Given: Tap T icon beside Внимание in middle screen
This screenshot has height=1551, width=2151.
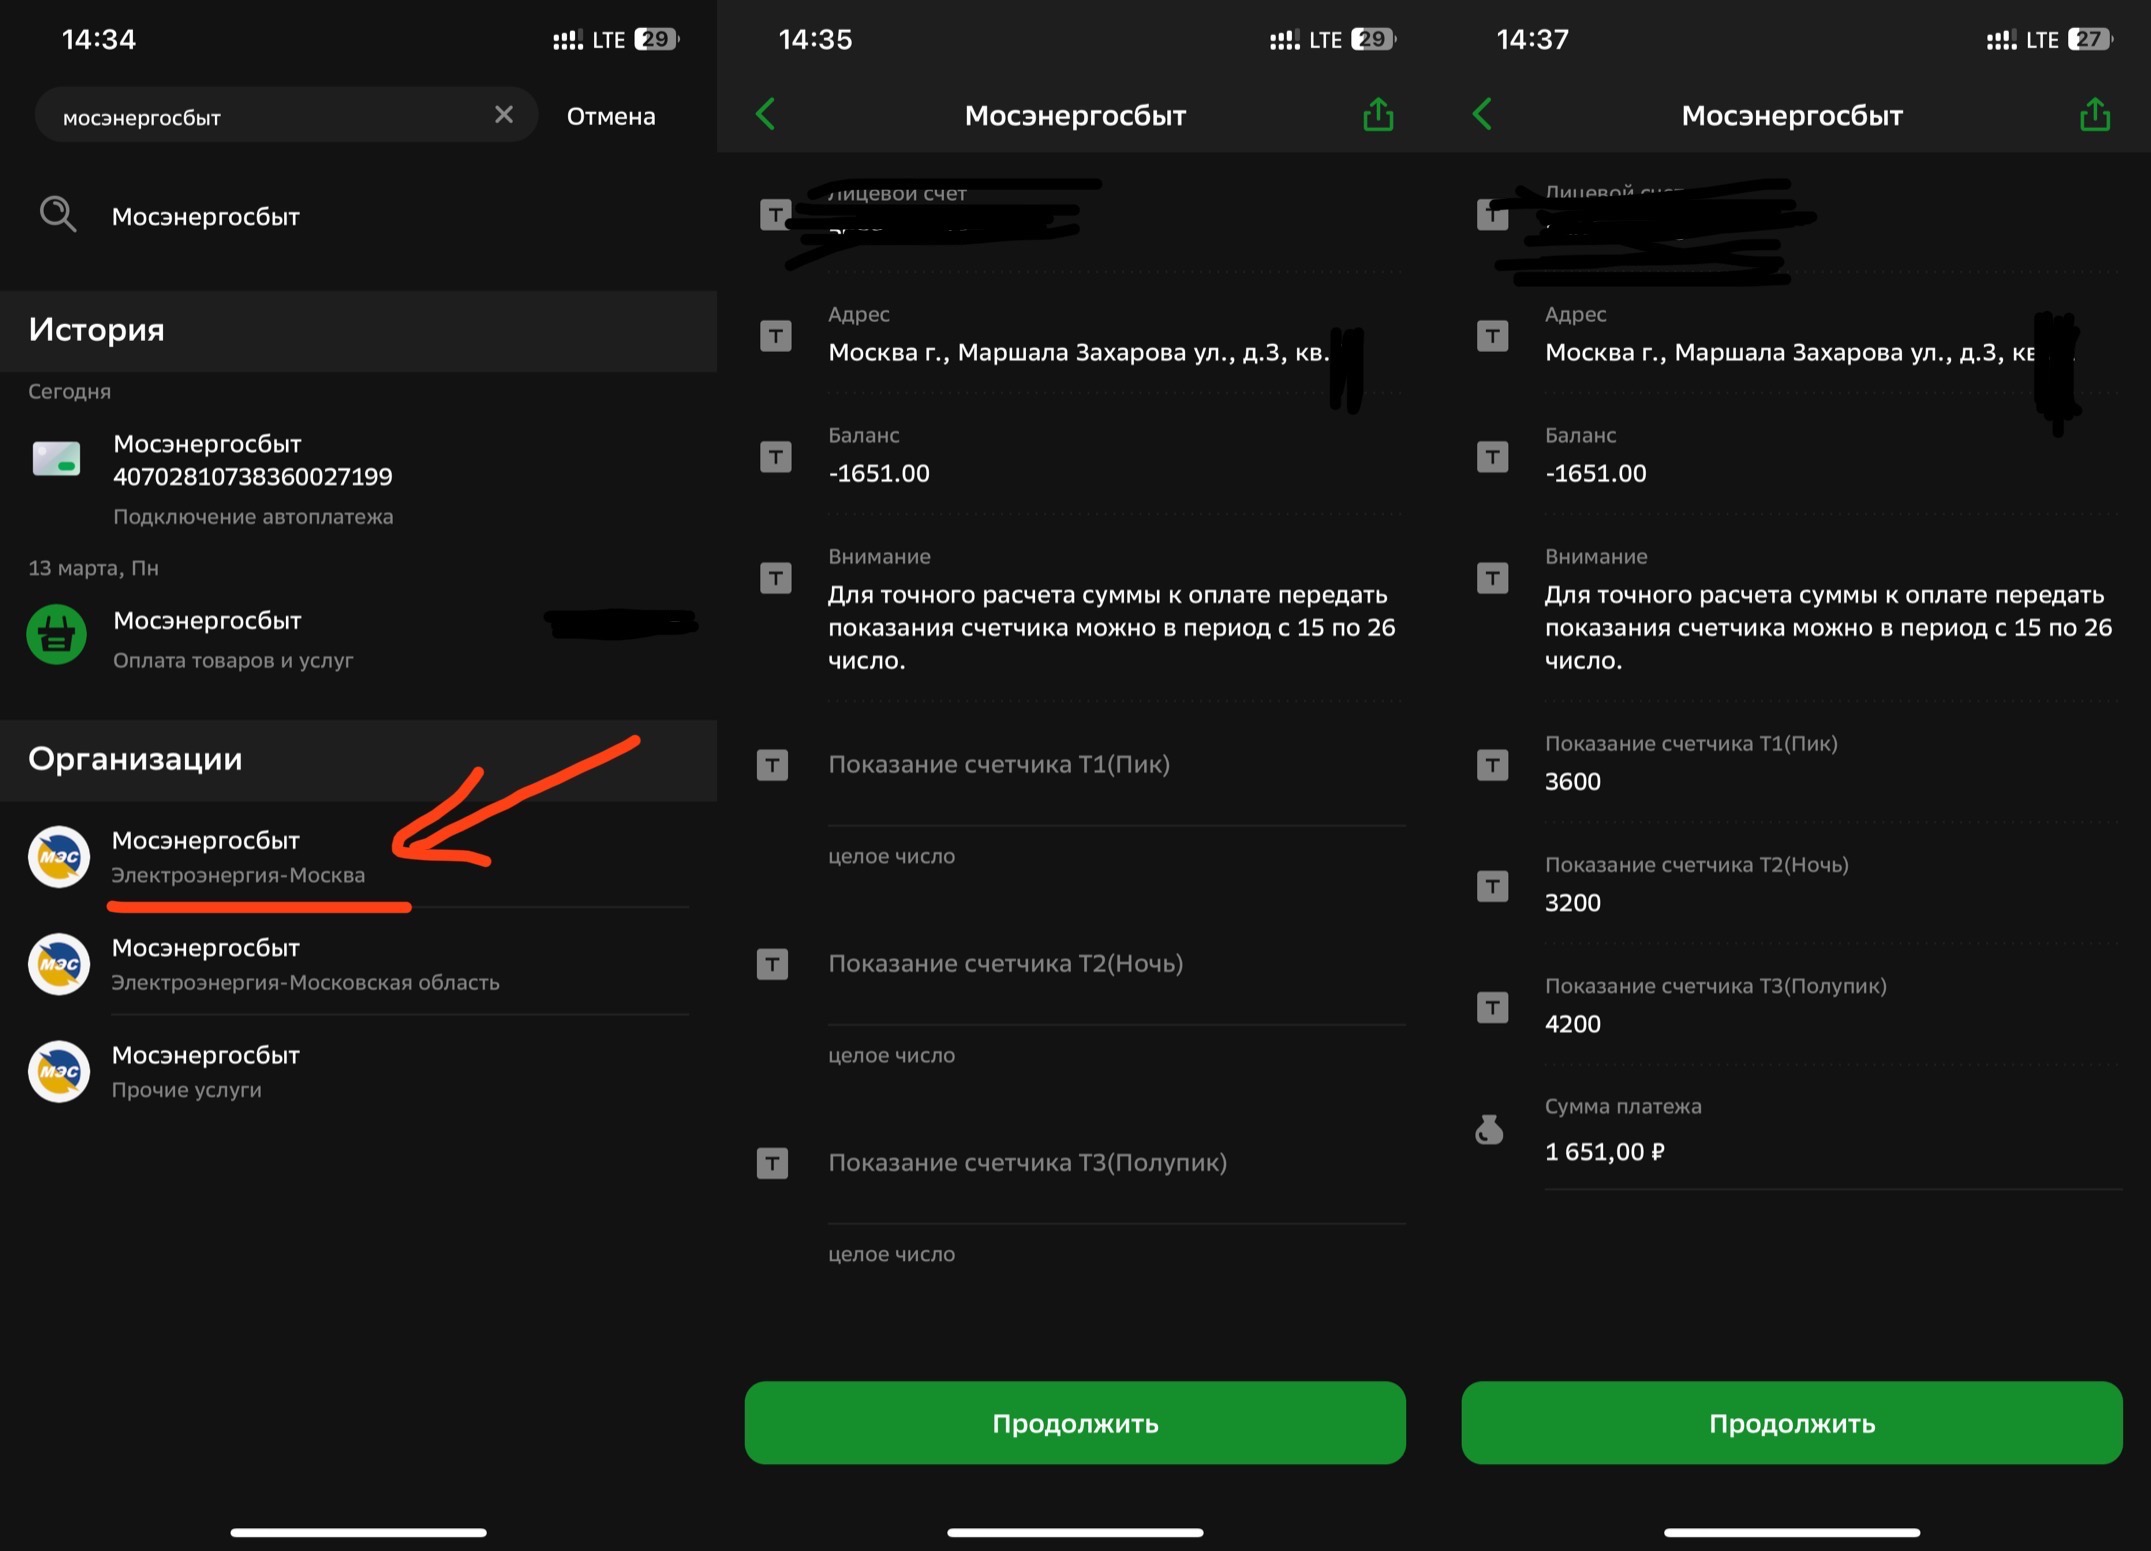Looking at the screenshot, I should (x=775, y=577).
